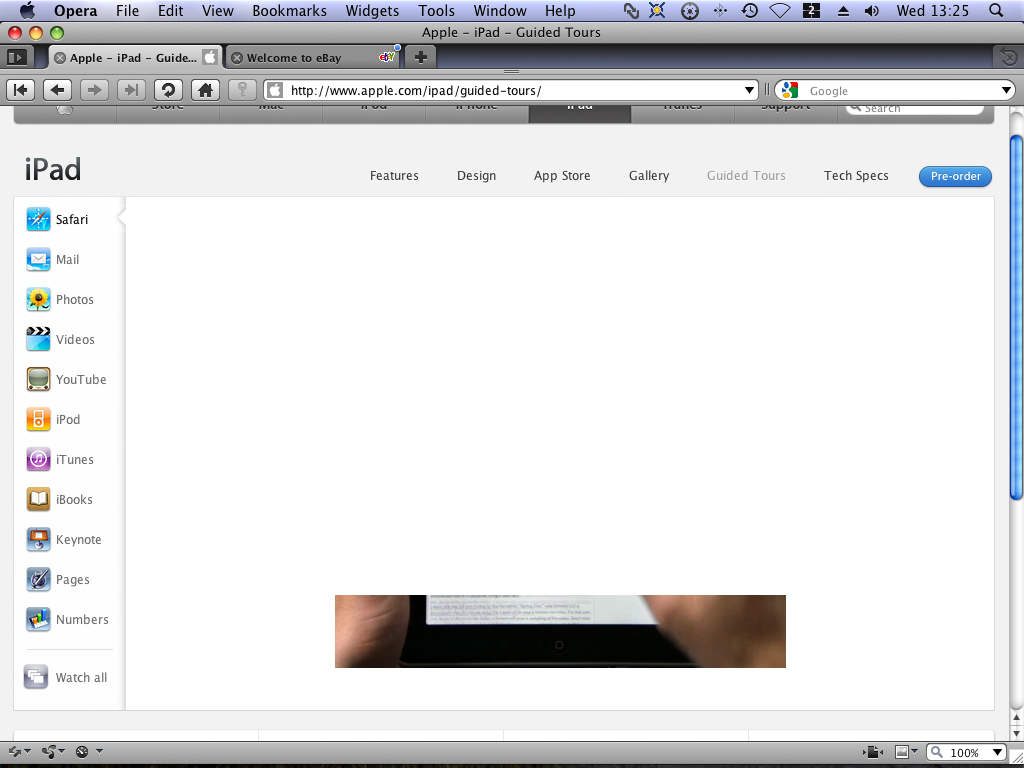Toggle images display in status bar
Viewport: 1024px width, 768px height.
tap(901, 752)
